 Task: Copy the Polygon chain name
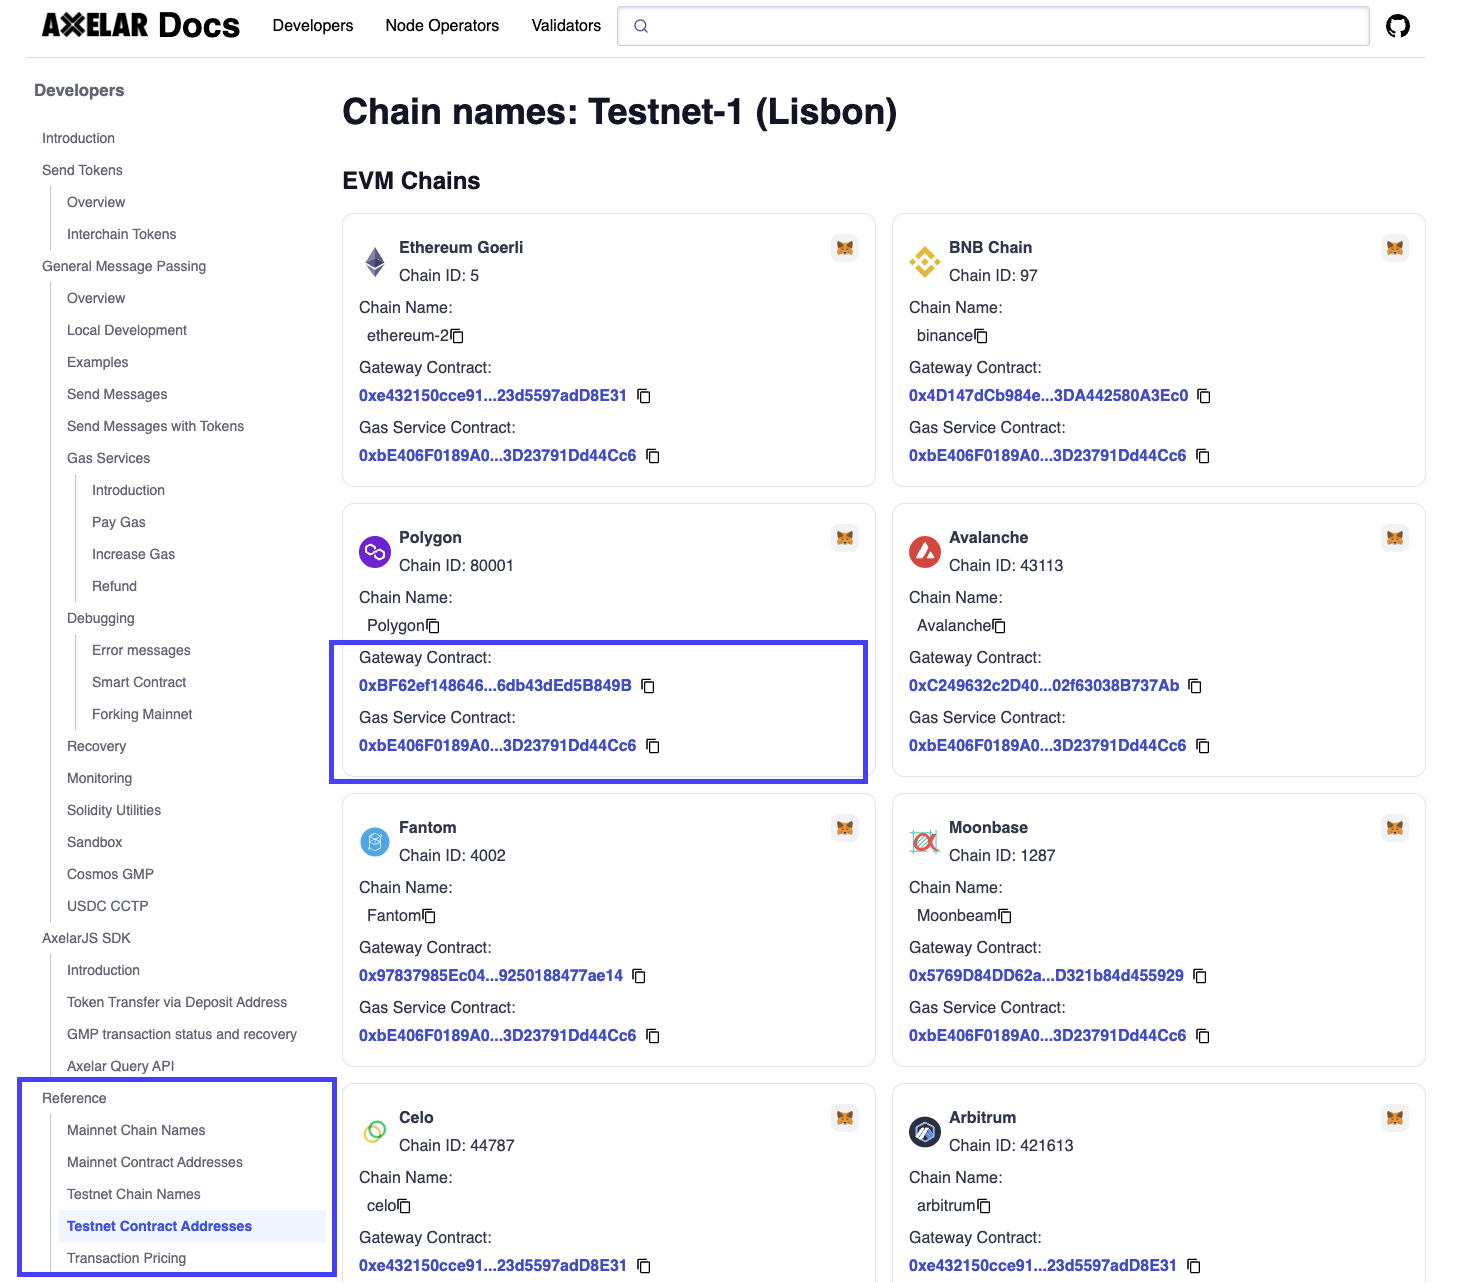432,625
